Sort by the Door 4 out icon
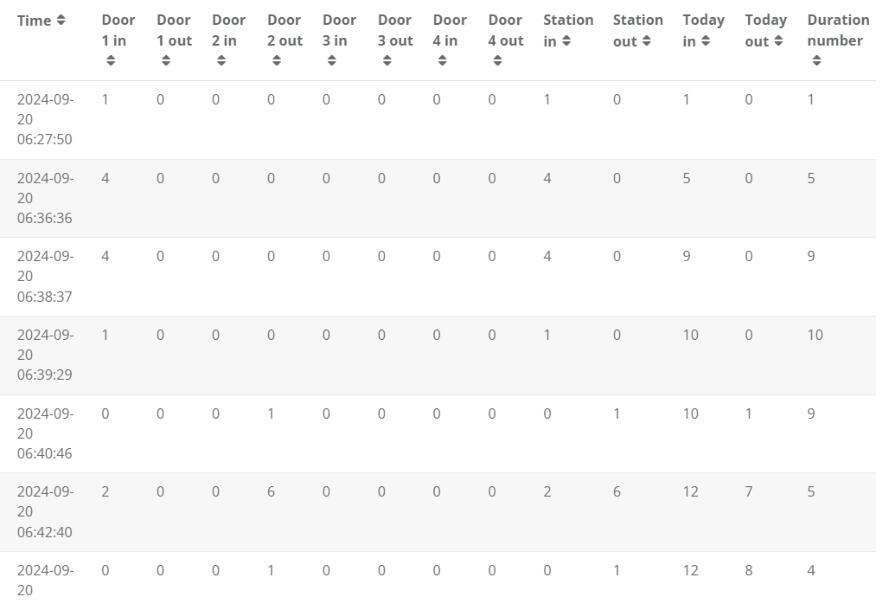This screenshot has height=601, width=880. pyautogui.click(x=497, y=61)
